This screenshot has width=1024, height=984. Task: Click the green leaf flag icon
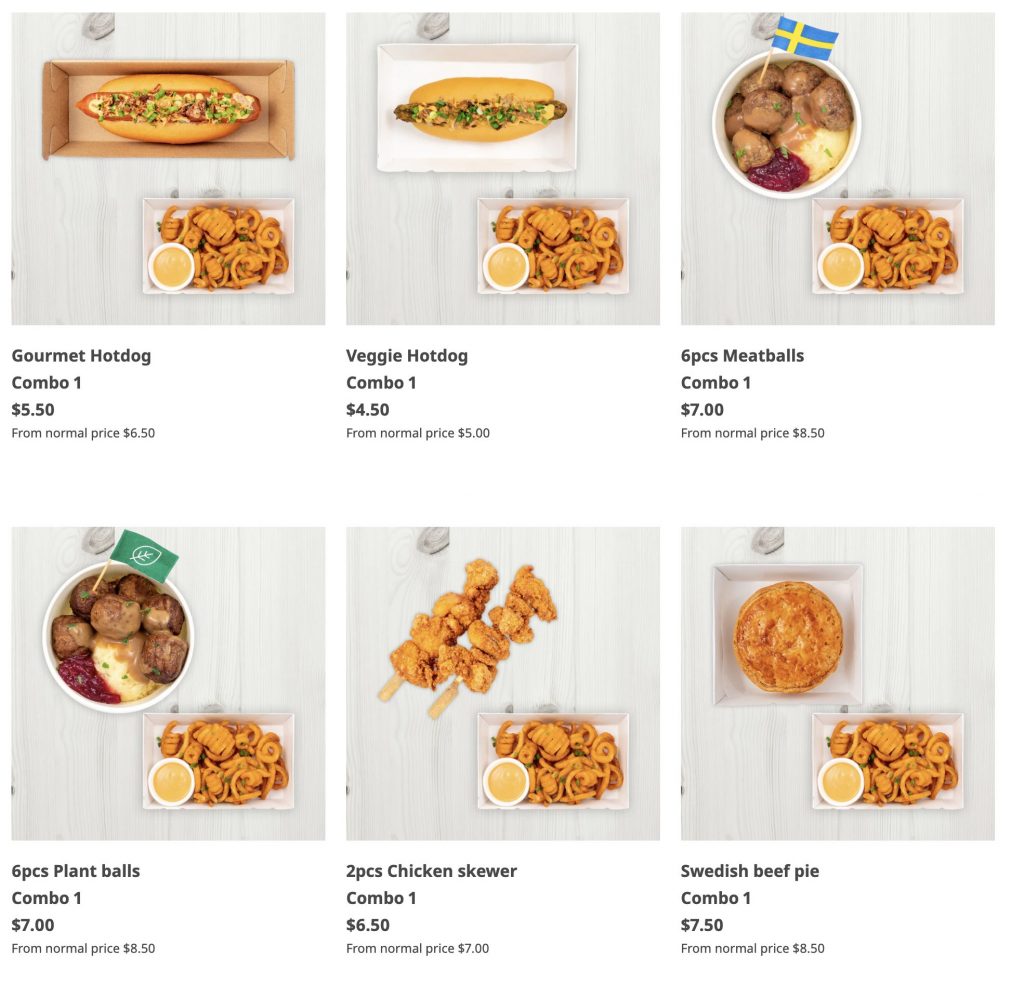(144, 553)
